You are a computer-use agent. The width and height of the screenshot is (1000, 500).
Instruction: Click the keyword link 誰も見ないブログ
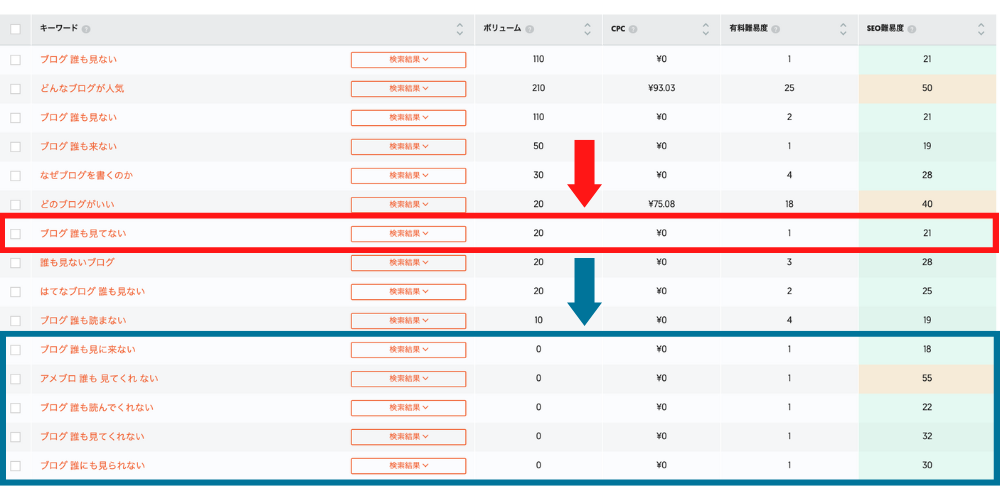[77, 263]
